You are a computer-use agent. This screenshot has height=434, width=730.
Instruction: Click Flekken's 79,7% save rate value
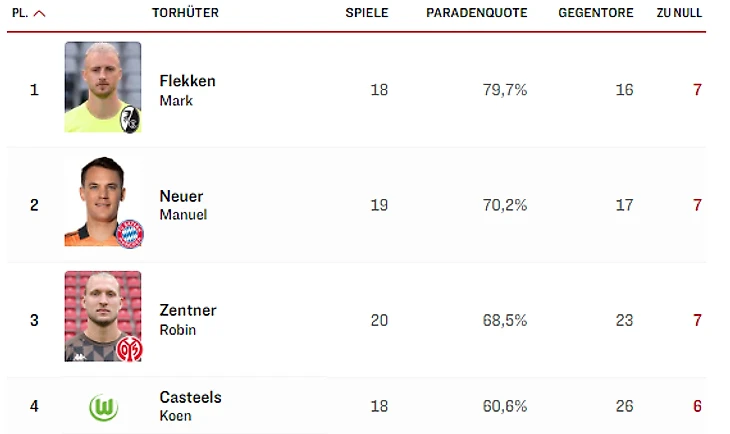[505, 90]
